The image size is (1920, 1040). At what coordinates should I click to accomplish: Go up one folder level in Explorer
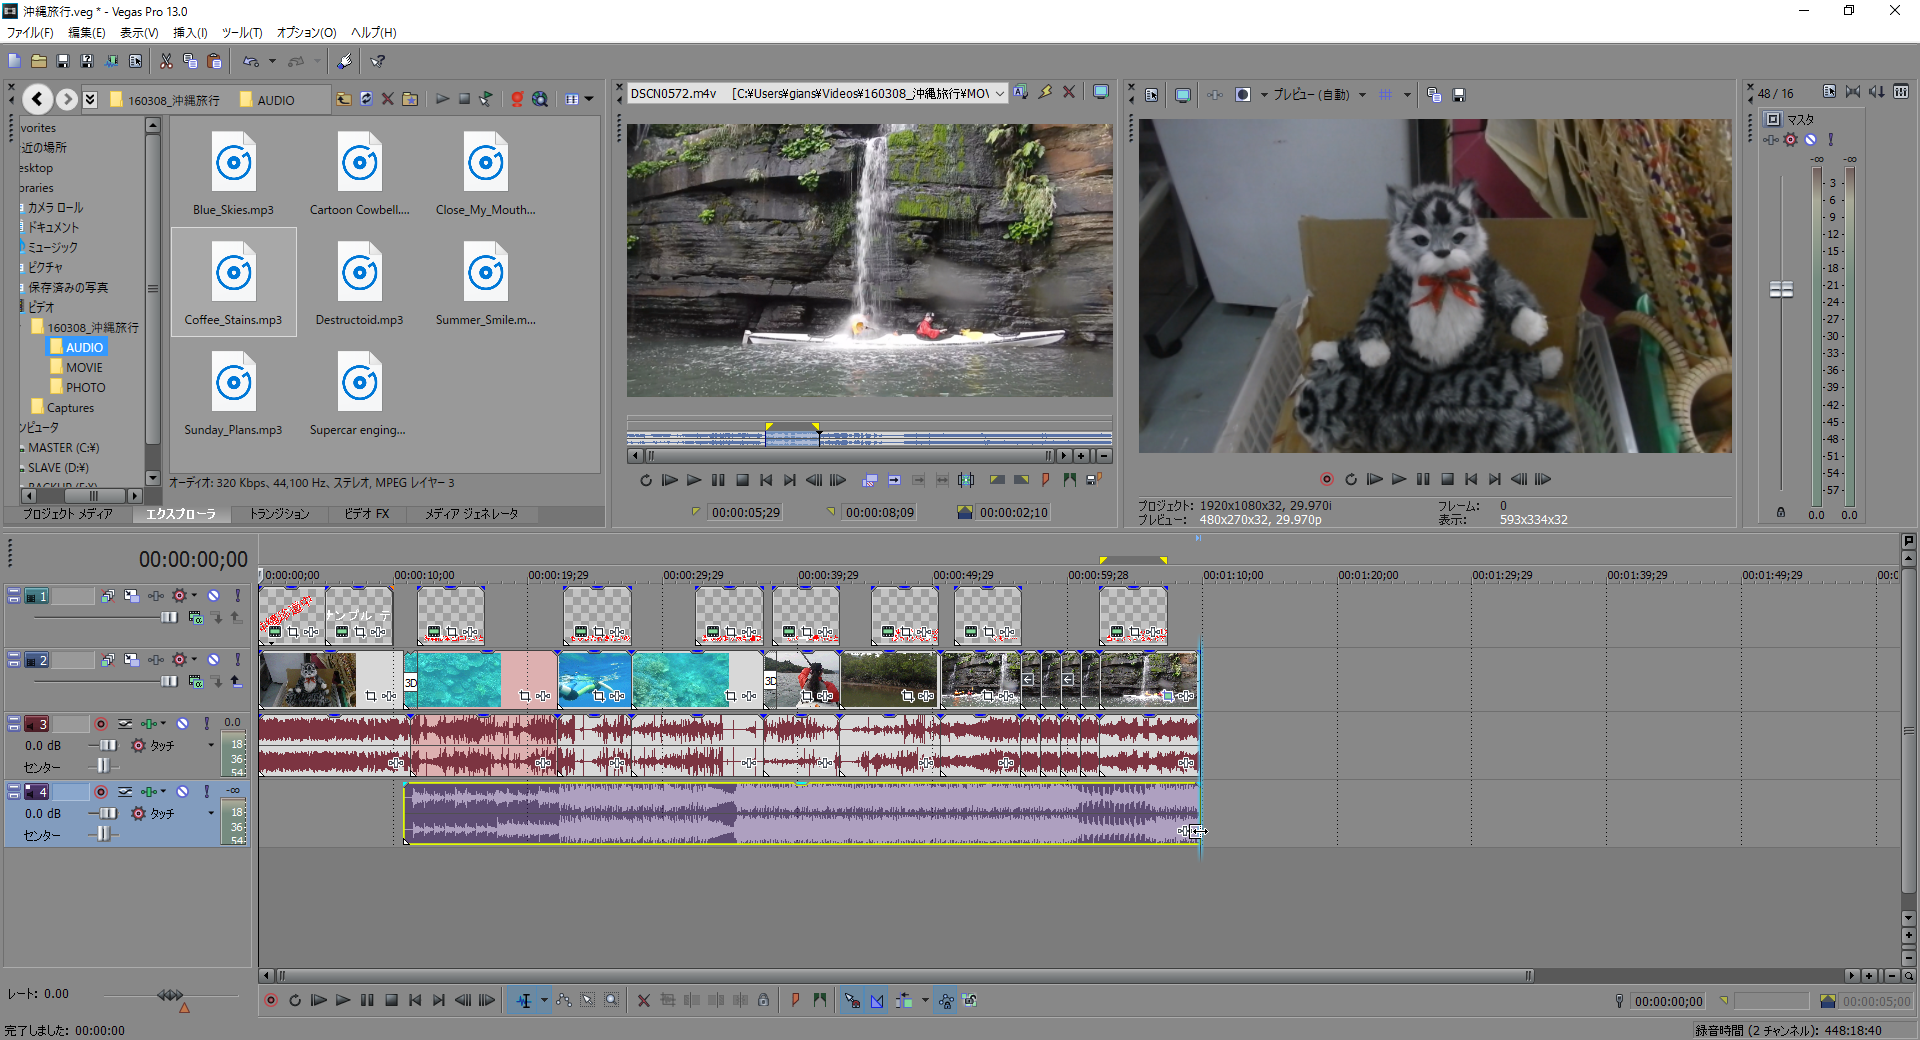pyautogui.click(x=343, y=99)
